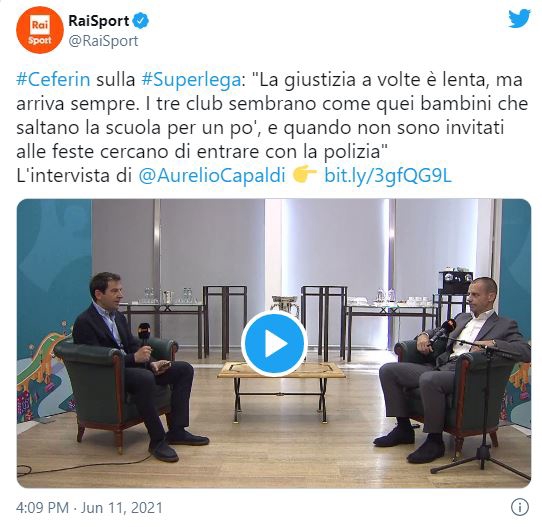Open the #Ceferin hashtag
This screenshot has height=527, width=542.
tap(53, 79)
